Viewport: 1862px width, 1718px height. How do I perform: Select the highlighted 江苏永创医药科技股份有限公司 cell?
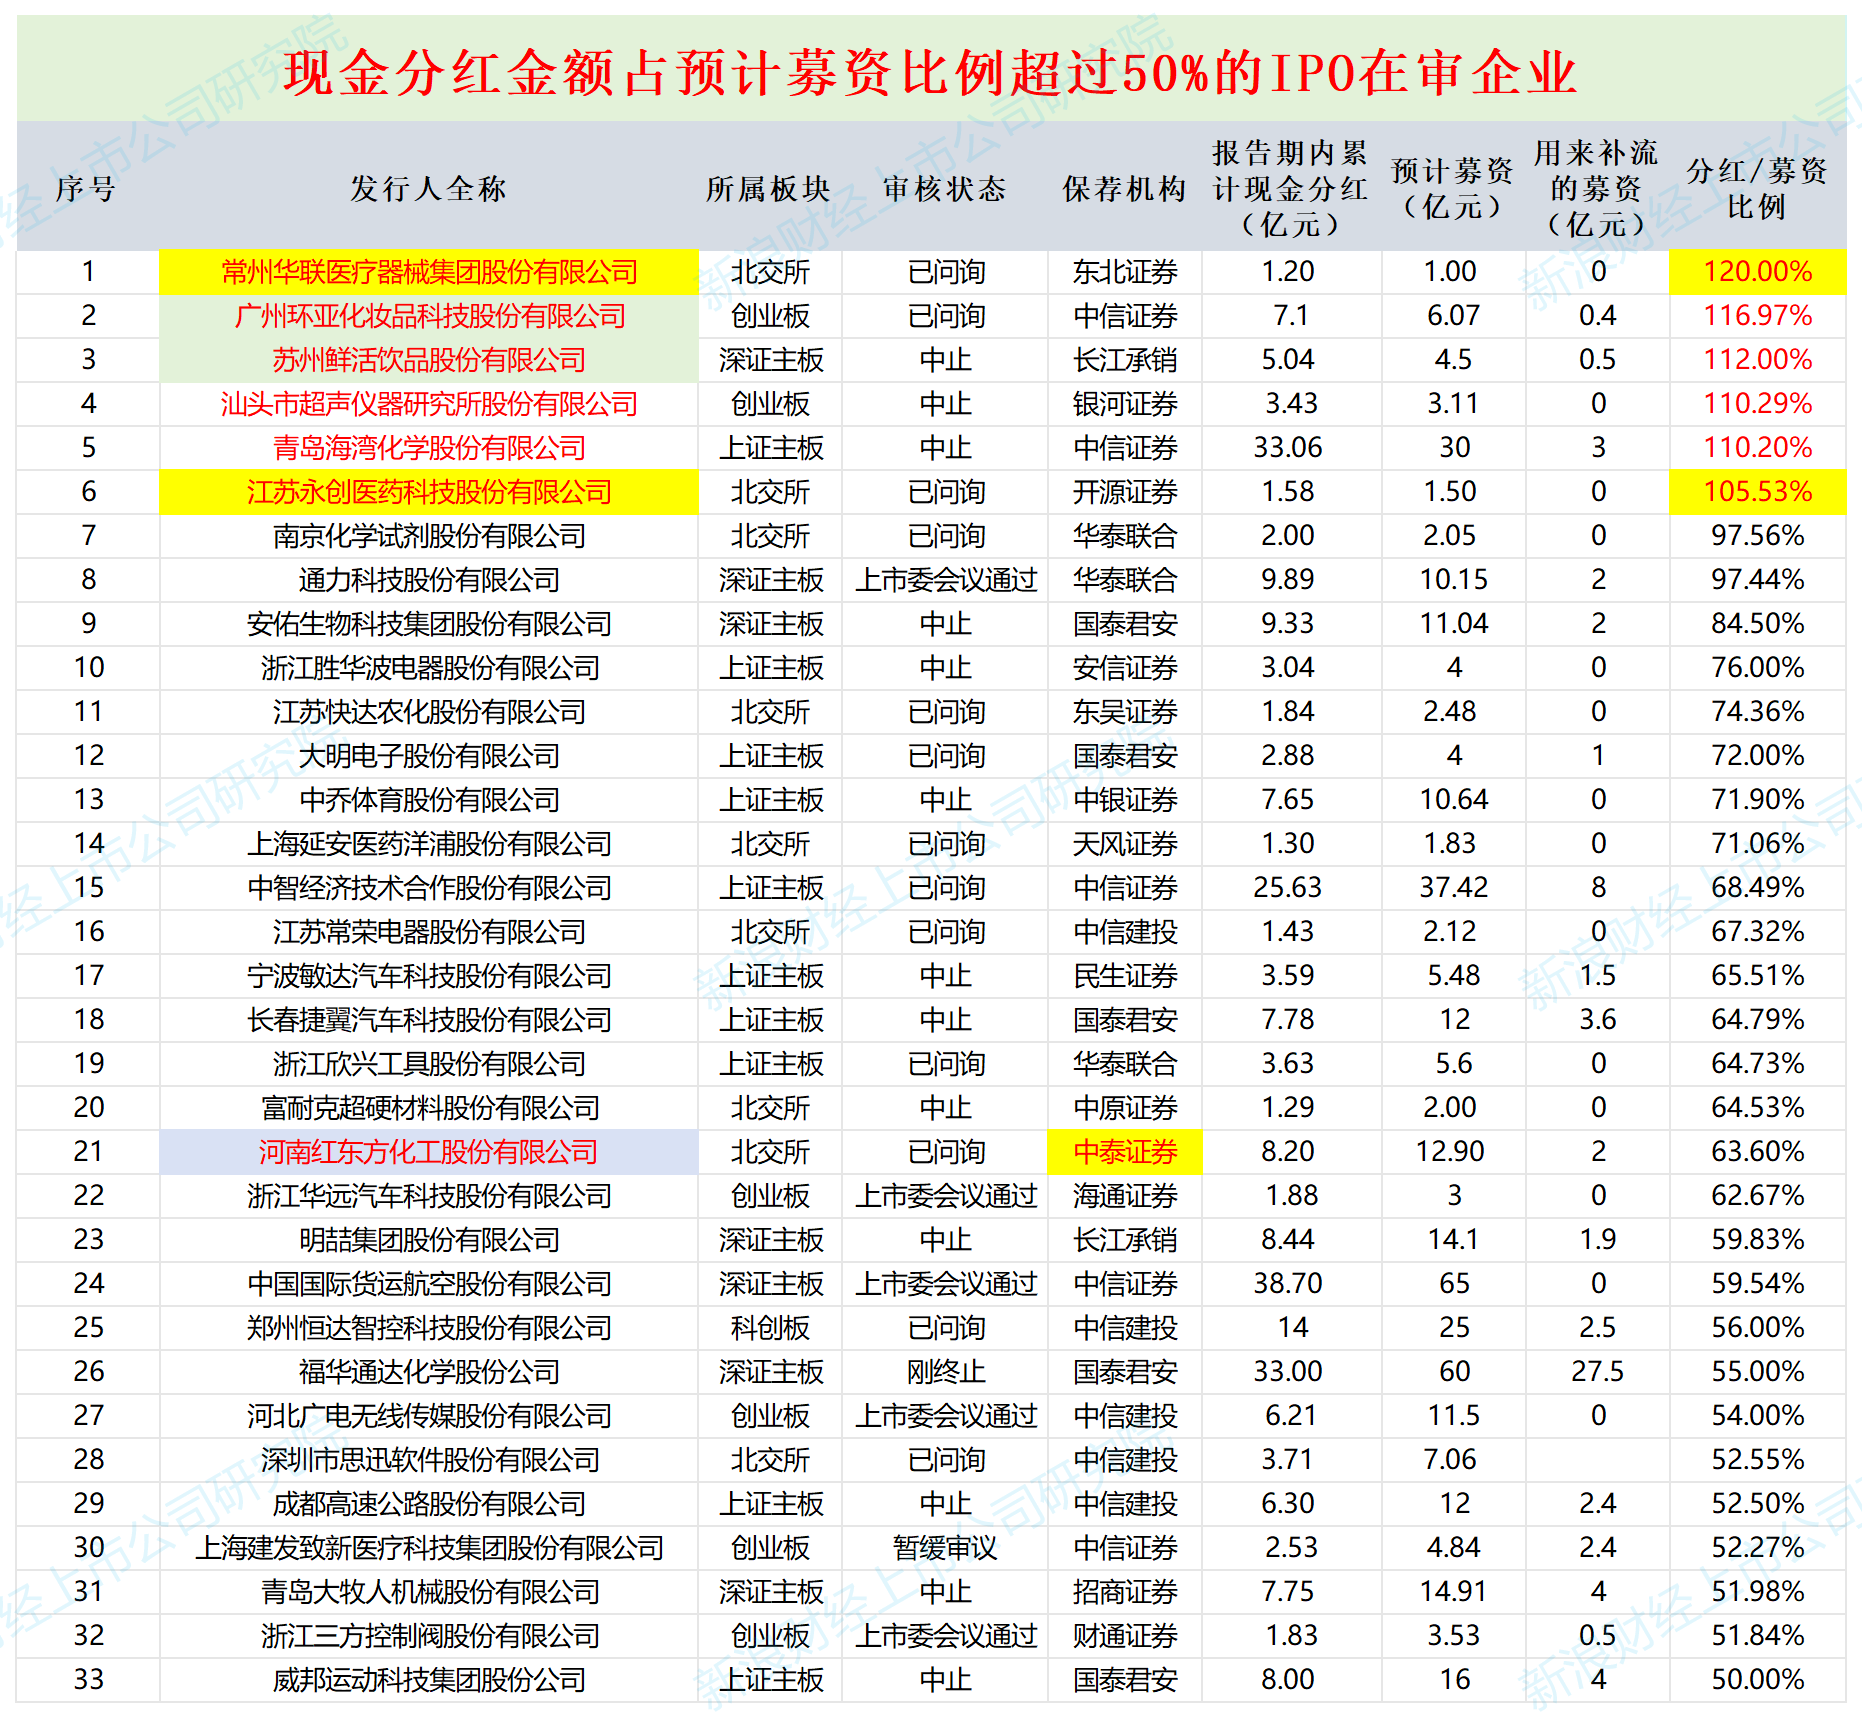(x=429, y=492)
